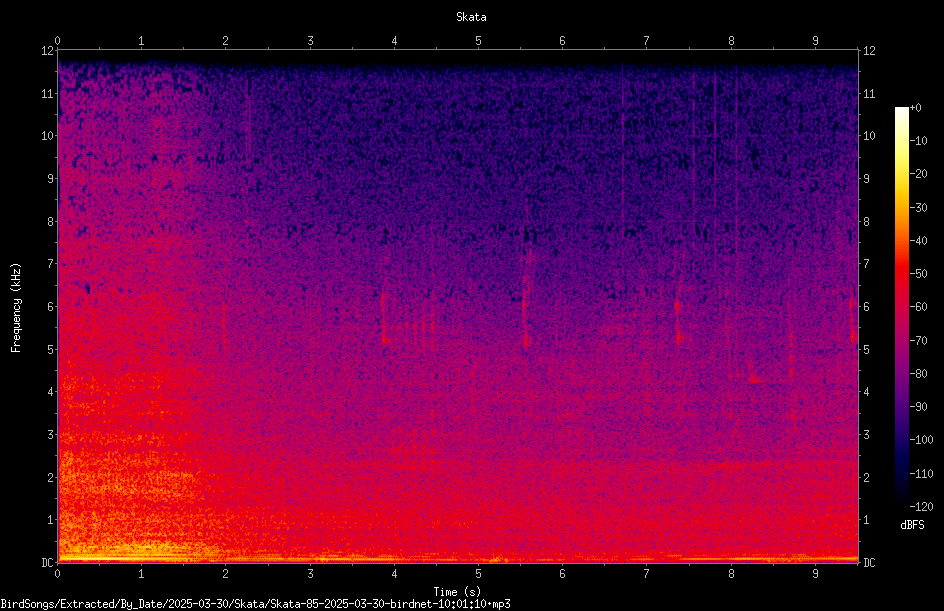
Task: Click the "dBFS" unit label under color scale
Action: pos(912,525)
